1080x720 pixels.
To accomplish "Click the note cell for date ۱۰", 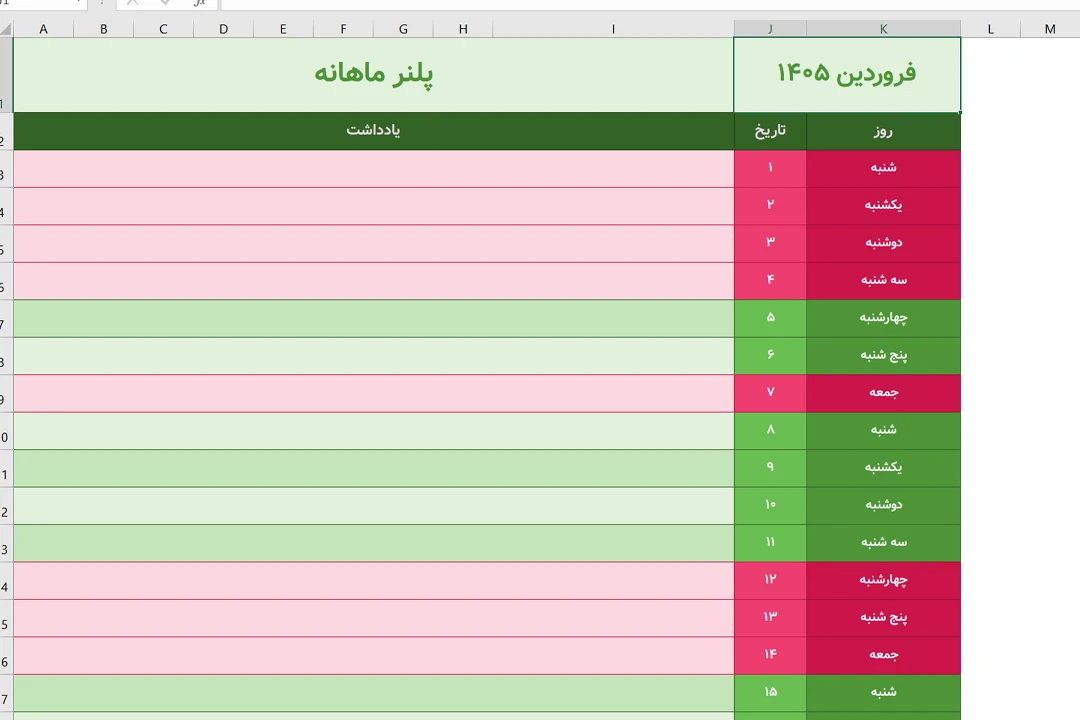I will click(x=373, y=505).
